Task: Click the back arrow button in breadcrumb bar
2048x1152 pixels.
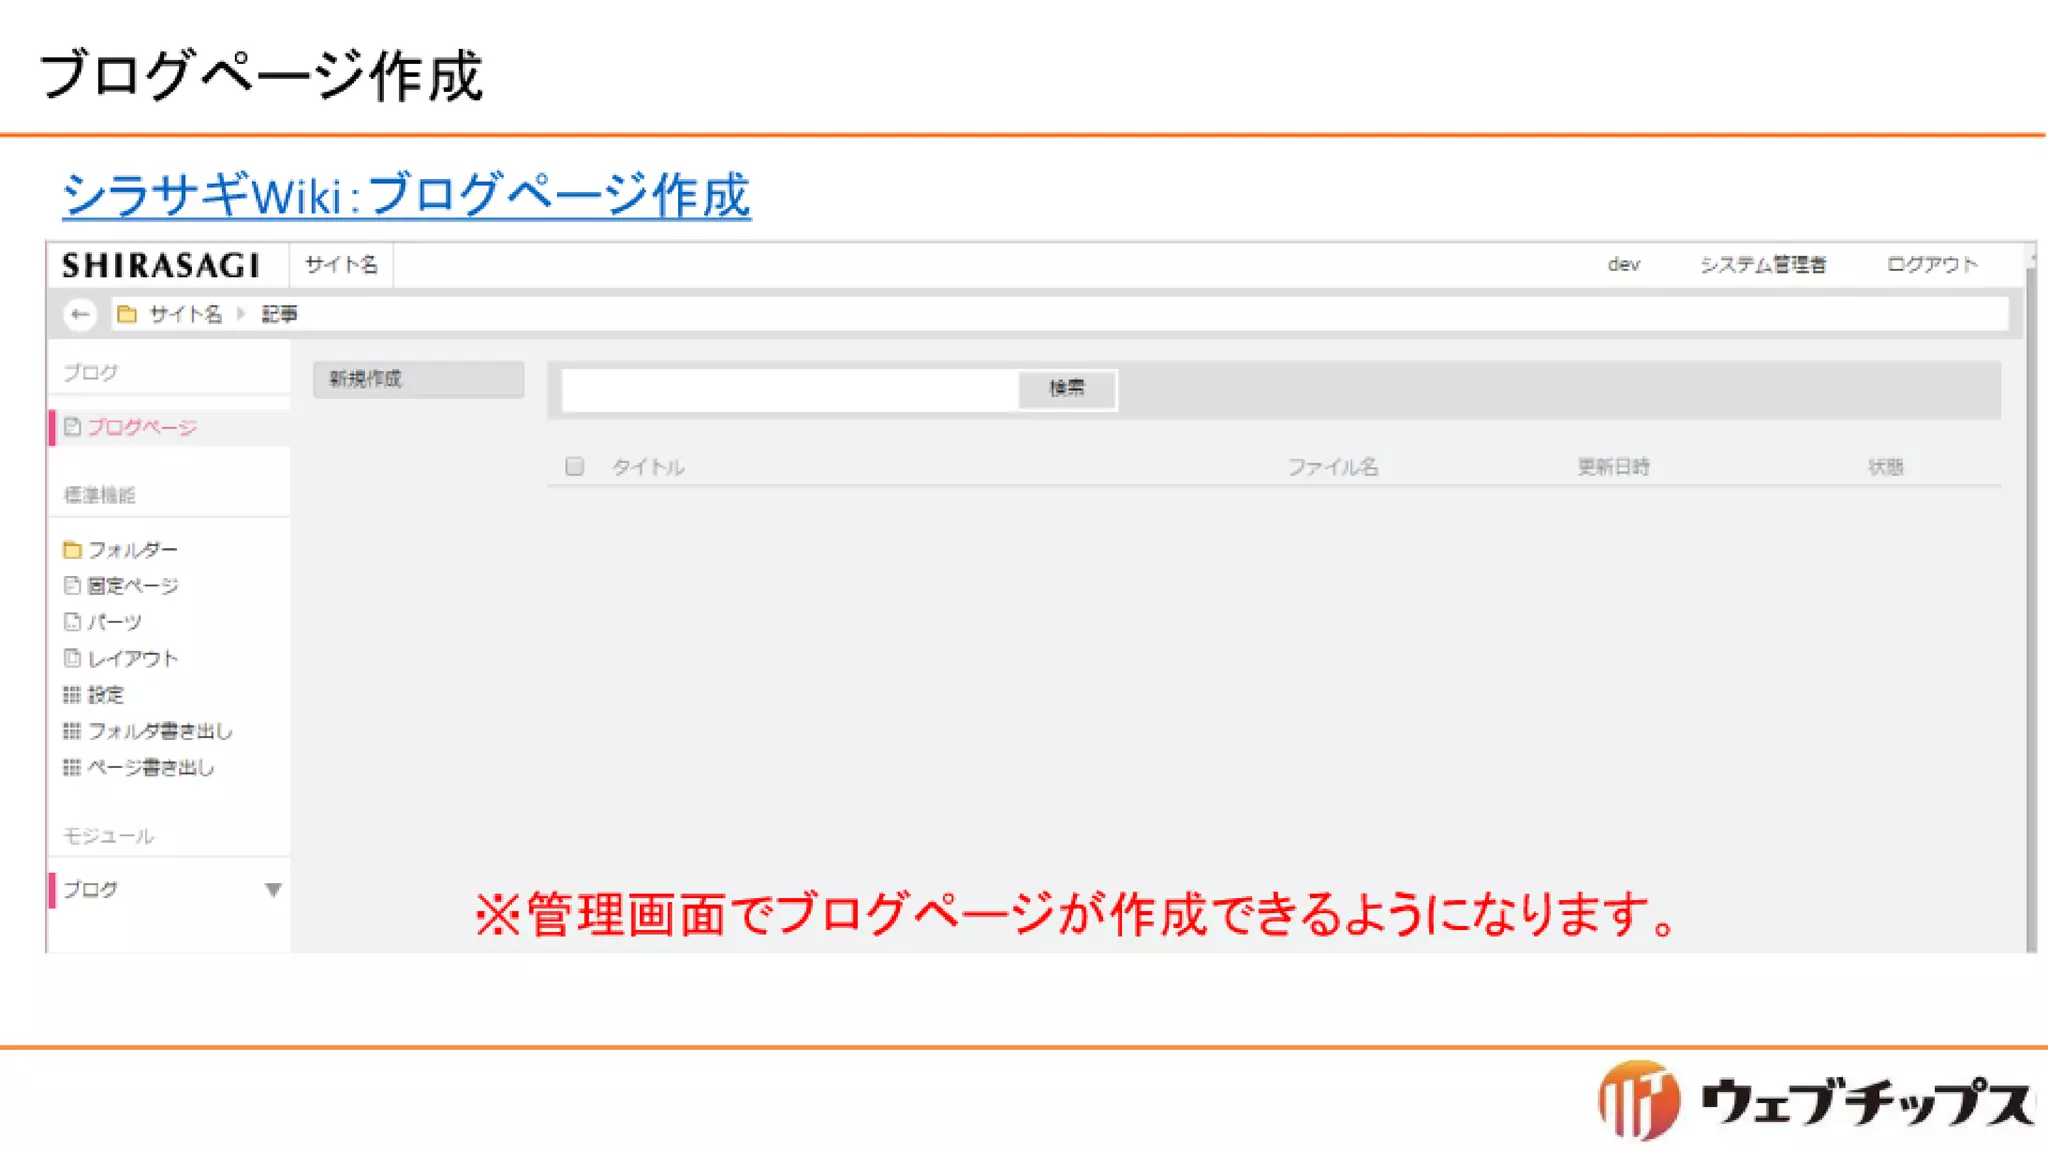Action: [x=80, y=314]
